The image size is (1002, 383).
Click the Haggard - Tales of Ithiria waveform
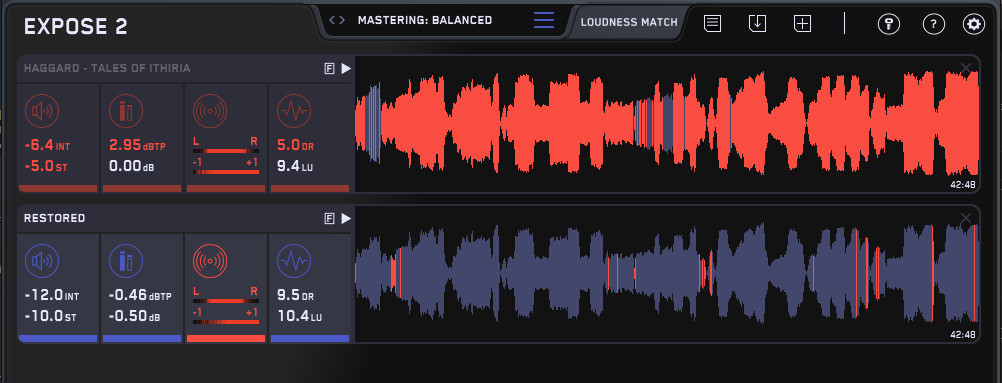point(667,123)
